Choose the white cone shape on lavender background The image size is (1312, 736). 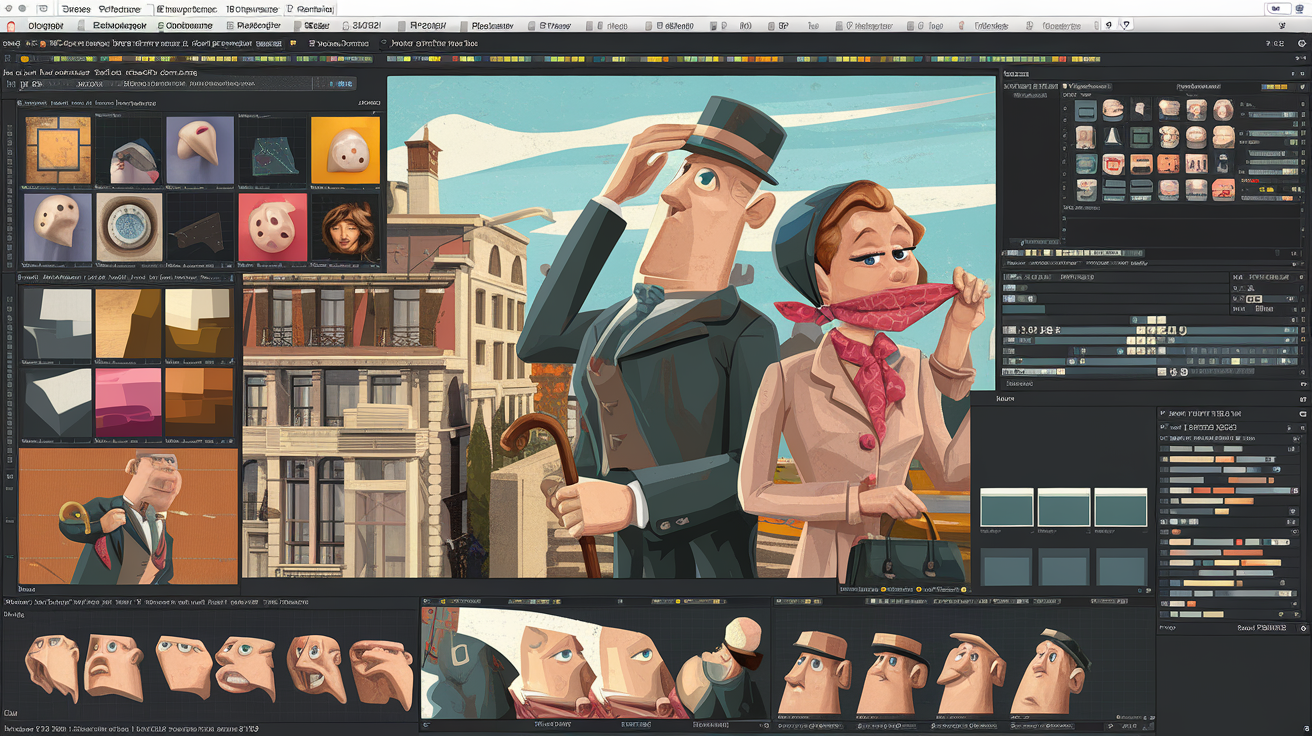[200, 150]
